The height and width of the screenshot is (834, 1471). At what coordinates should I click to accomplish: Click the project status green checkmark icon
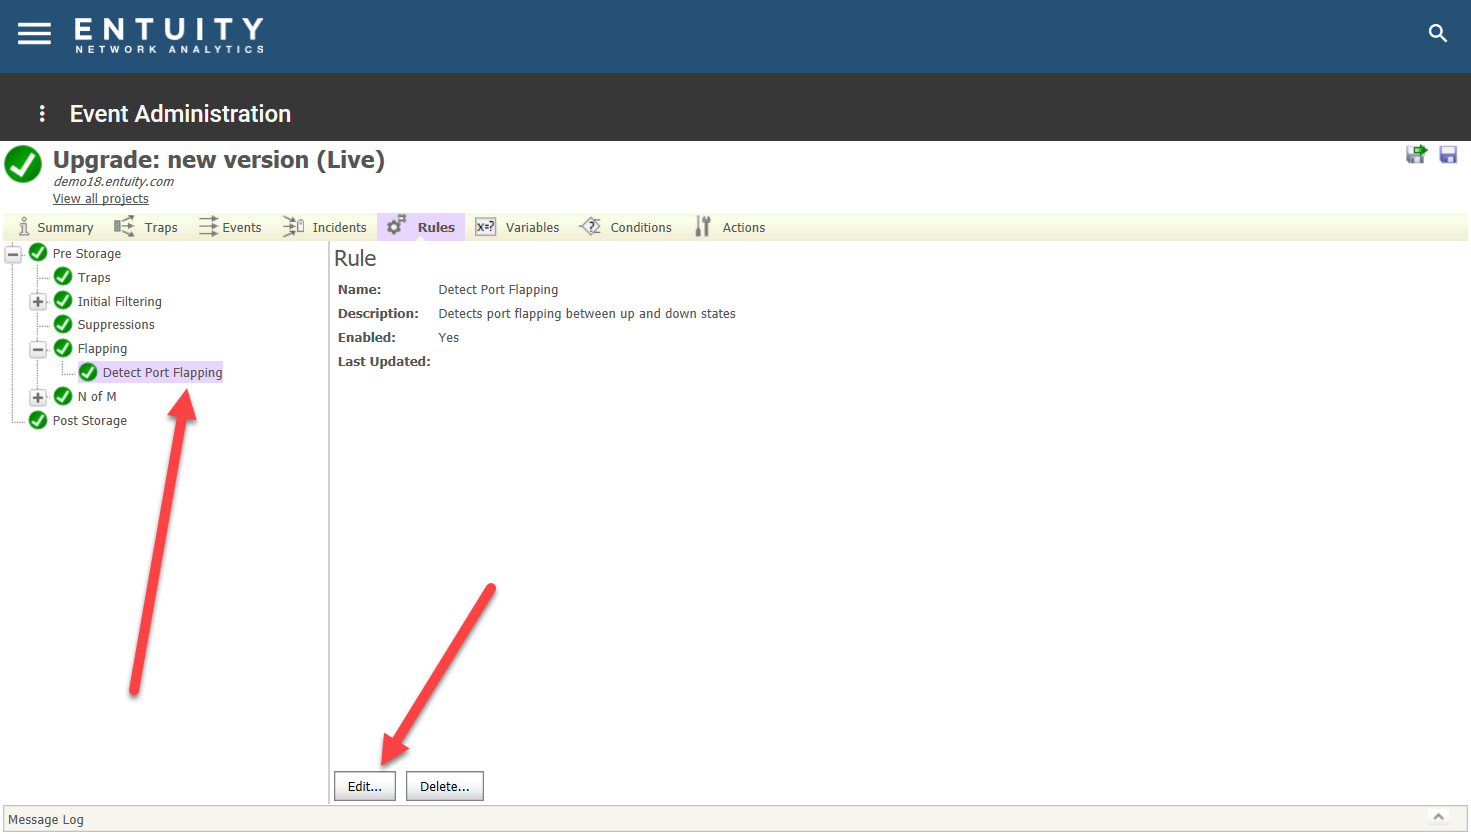tap(23, 164)
